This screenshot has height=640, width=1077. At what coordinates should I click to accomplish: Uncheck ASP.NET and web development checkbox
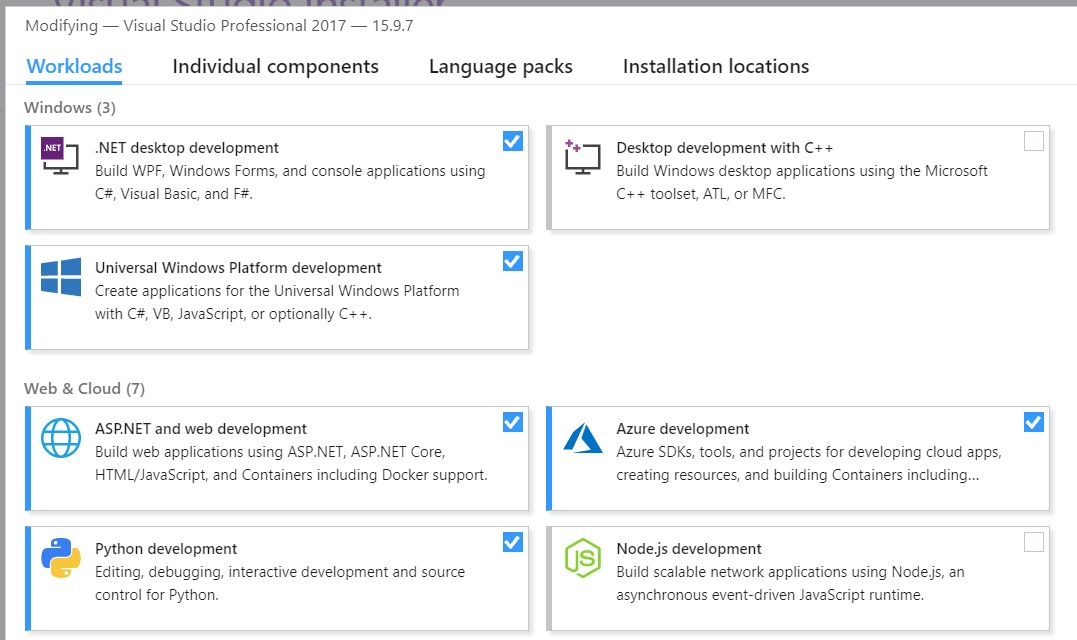pyautogui.click(x=512, y=422)
